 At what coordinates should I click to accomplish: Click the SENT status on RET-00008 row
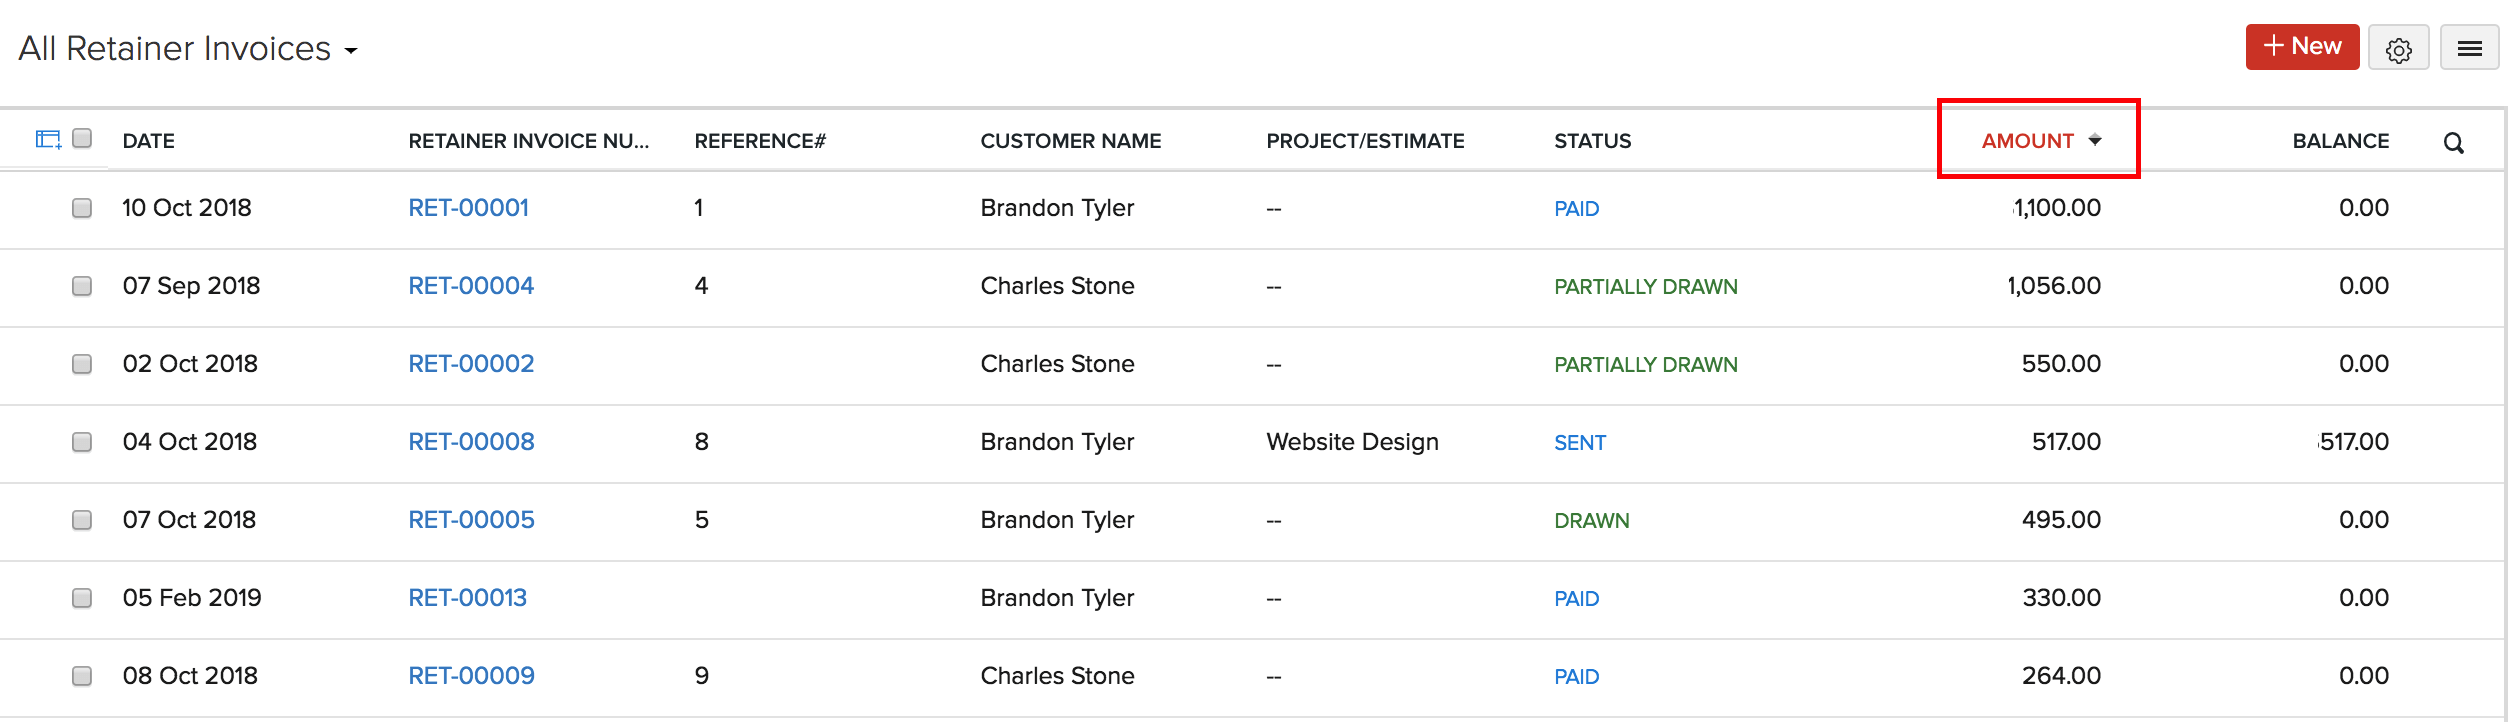(1580, 442)
